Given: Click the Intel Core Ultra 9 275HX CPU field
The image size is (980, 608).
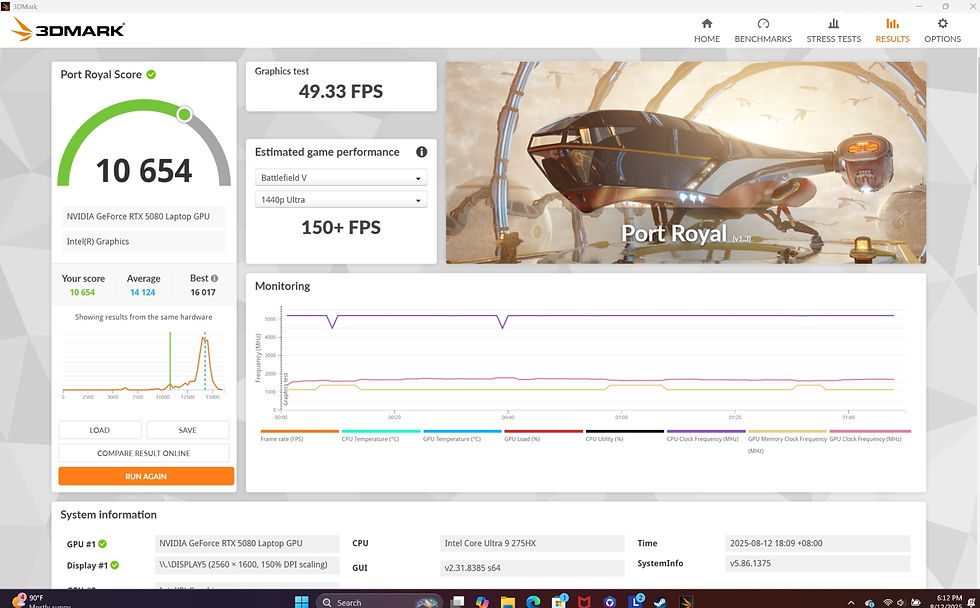Looking at the screenshot, I should [532, 543].
